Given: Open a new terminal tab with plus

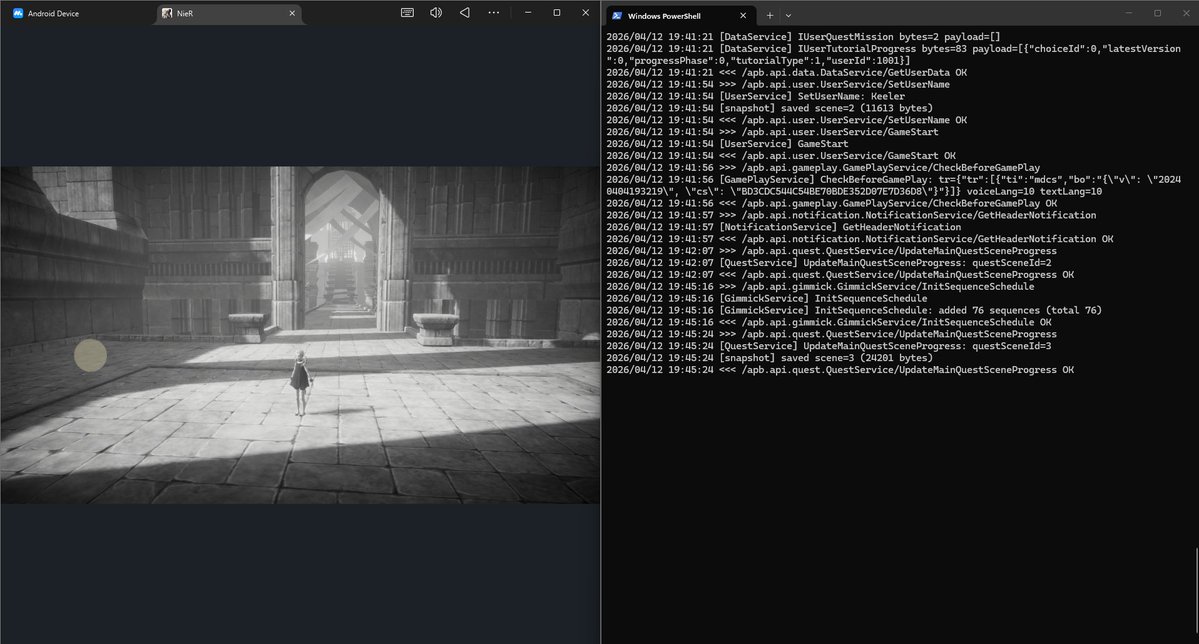Looking at the screenshot, I should point(770,15).
